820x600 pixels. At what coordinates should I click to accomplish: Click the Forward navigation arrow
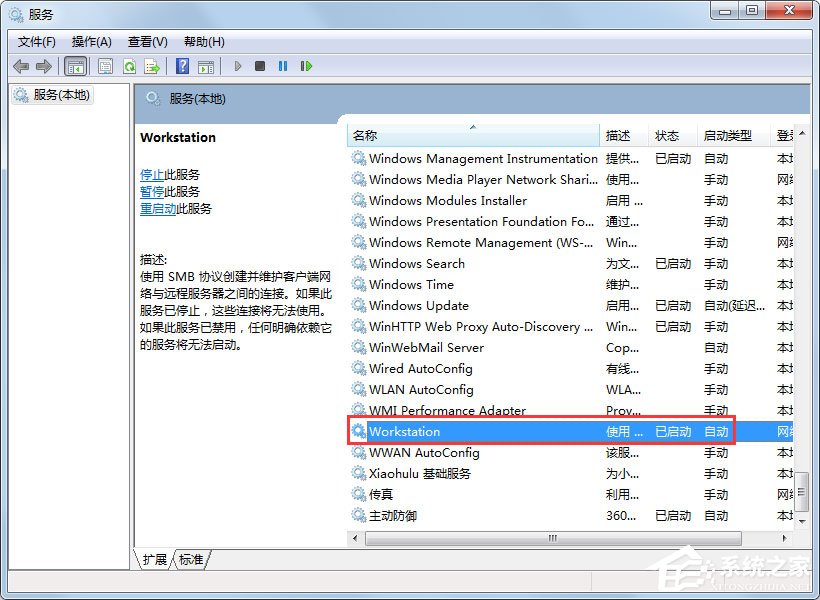(45, 65)
